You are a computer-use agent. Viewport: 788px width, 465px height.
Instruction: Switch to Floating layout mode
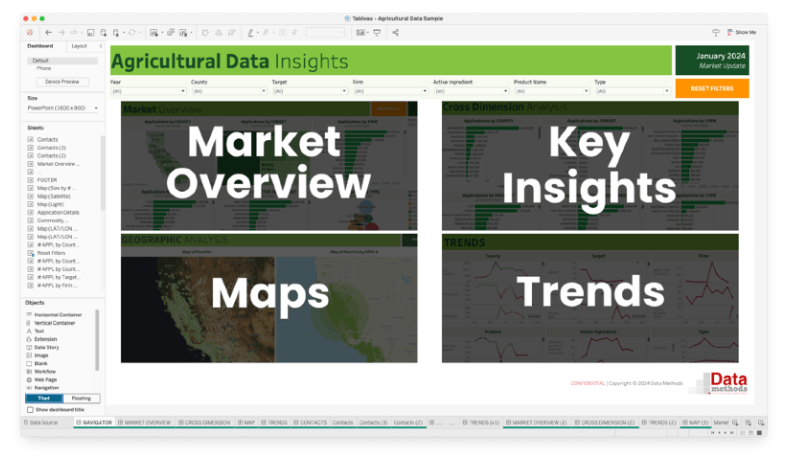(80, 398)
